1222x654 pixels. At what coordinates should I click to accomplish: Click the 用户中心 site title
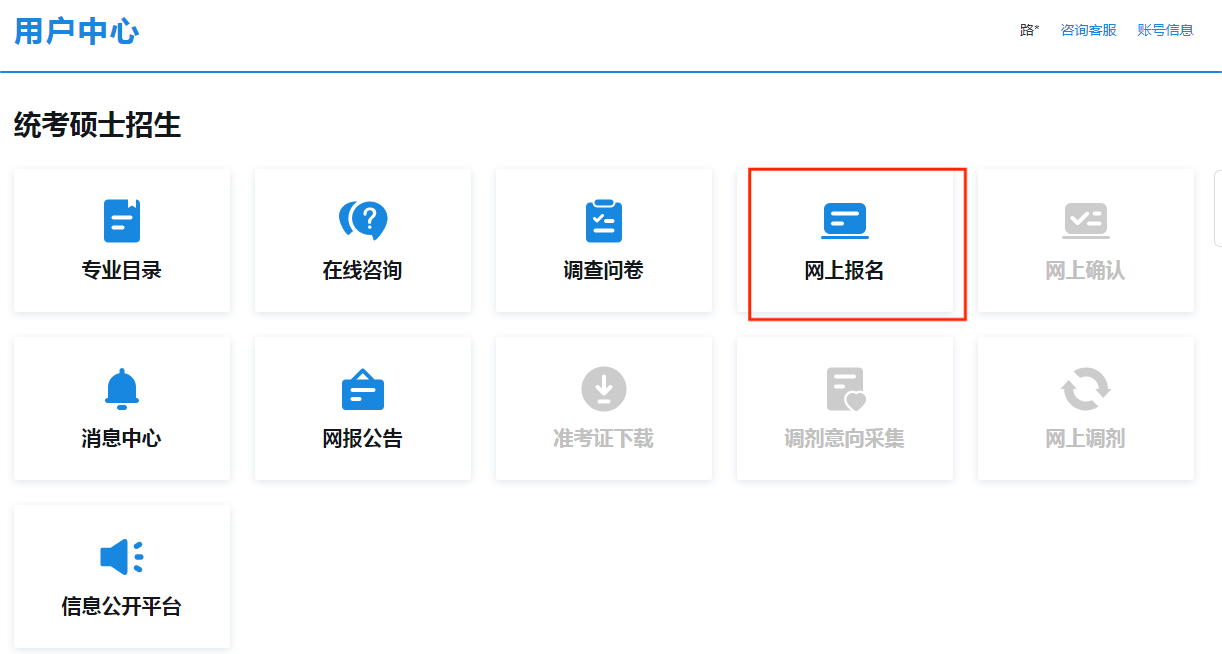[x=76, y=31]
